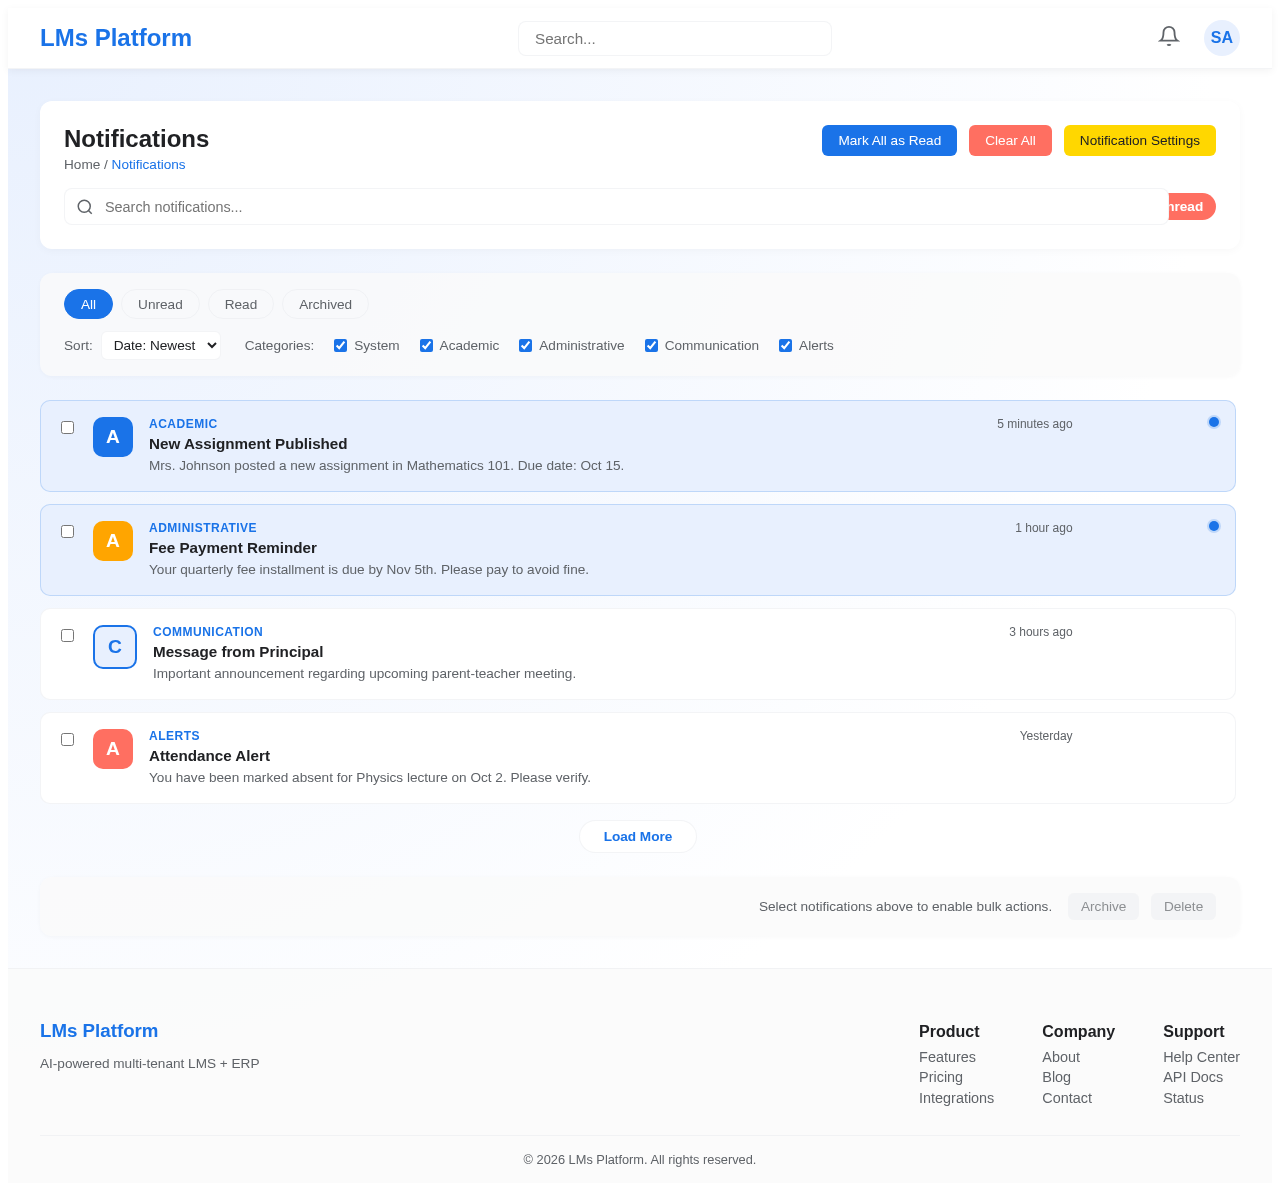Click the '3 hours ago' timestamp
Screen dimensions: 1280x1191
point(1040,632)
